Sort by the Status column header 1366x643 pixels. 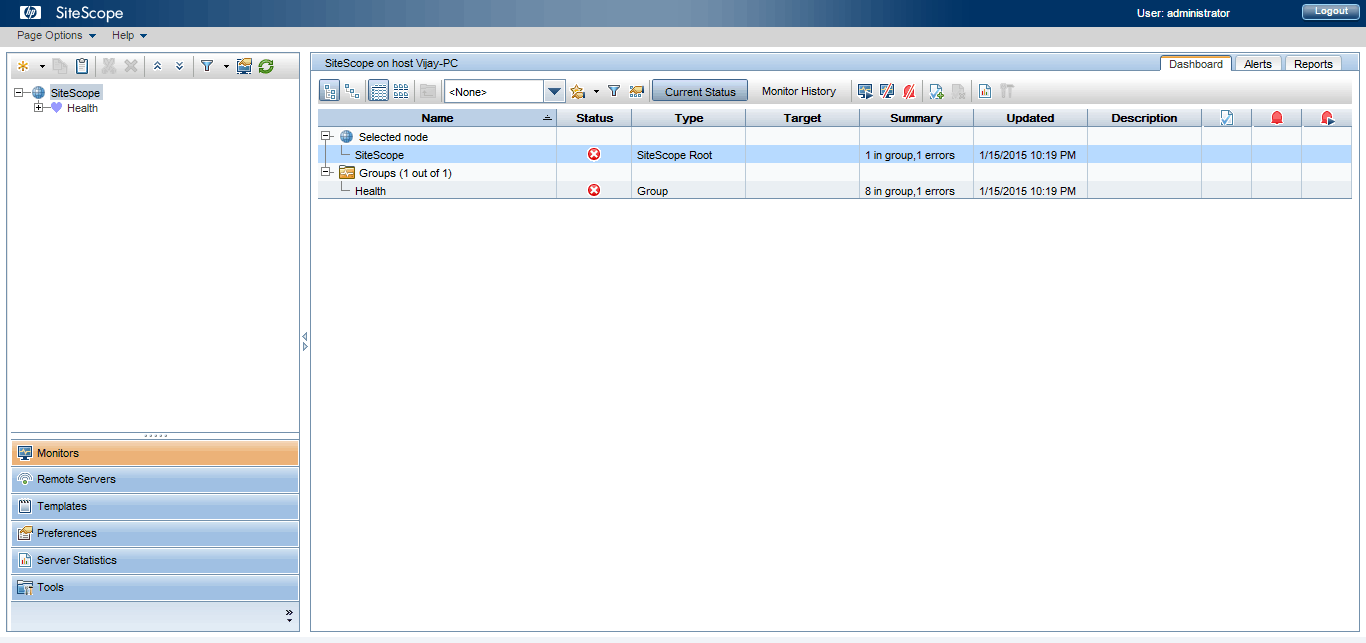tap(595, 118)
